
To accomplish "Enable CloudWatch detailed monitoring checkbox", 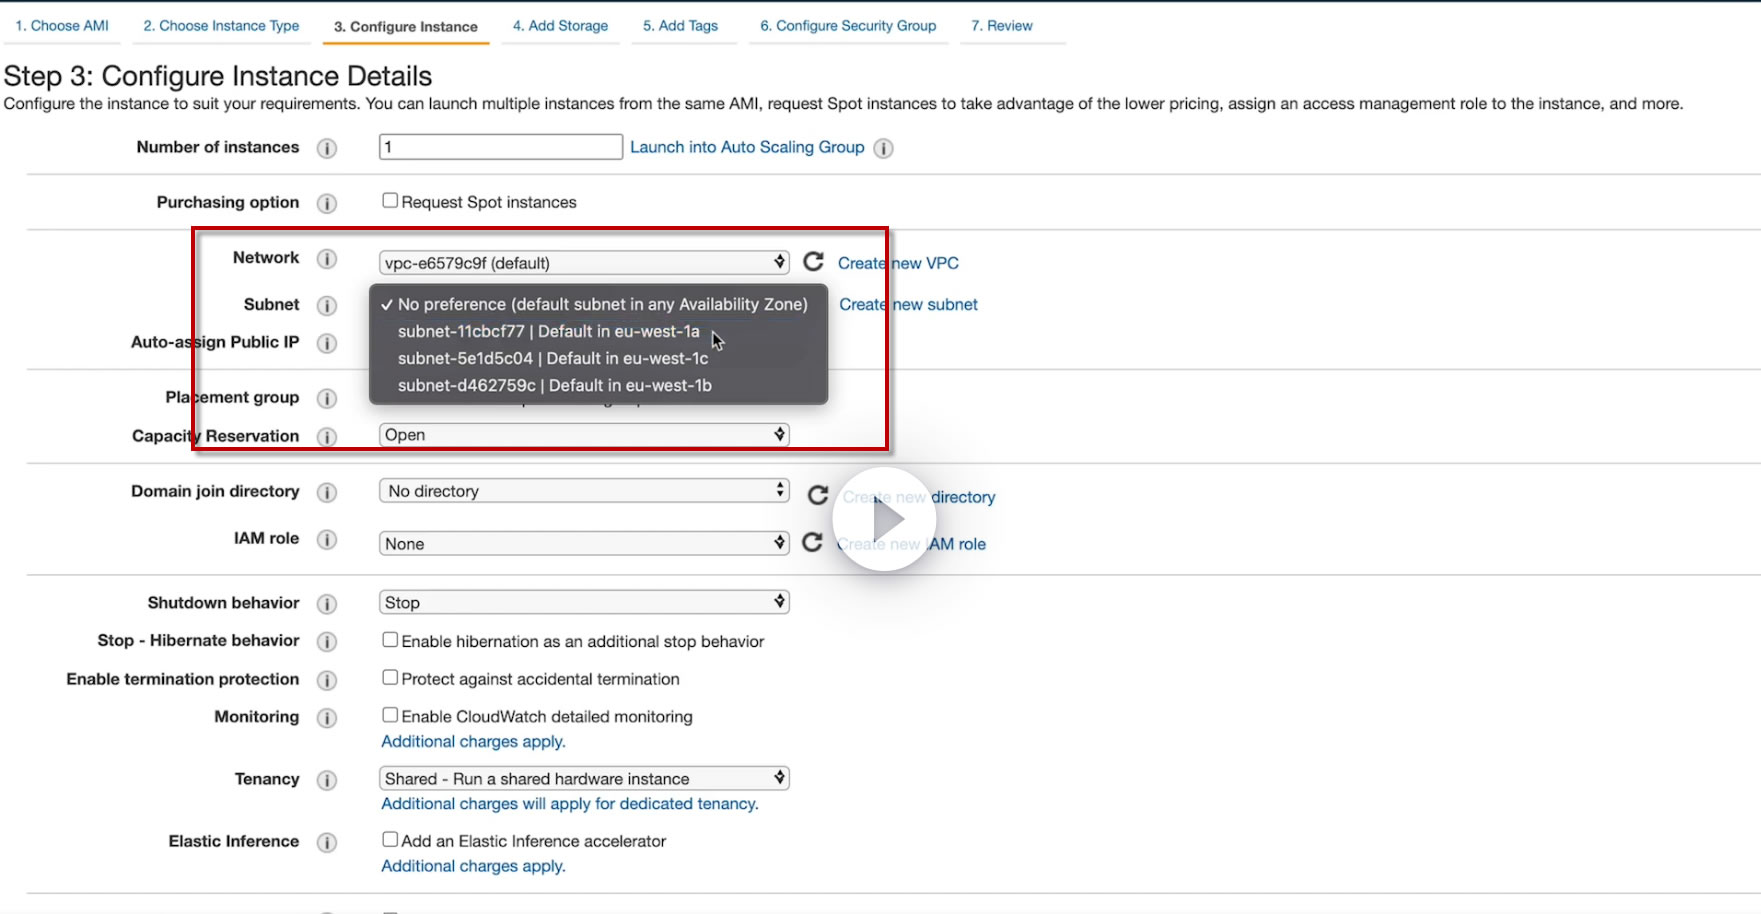I will pyautogui.click(x=390, y=716).
